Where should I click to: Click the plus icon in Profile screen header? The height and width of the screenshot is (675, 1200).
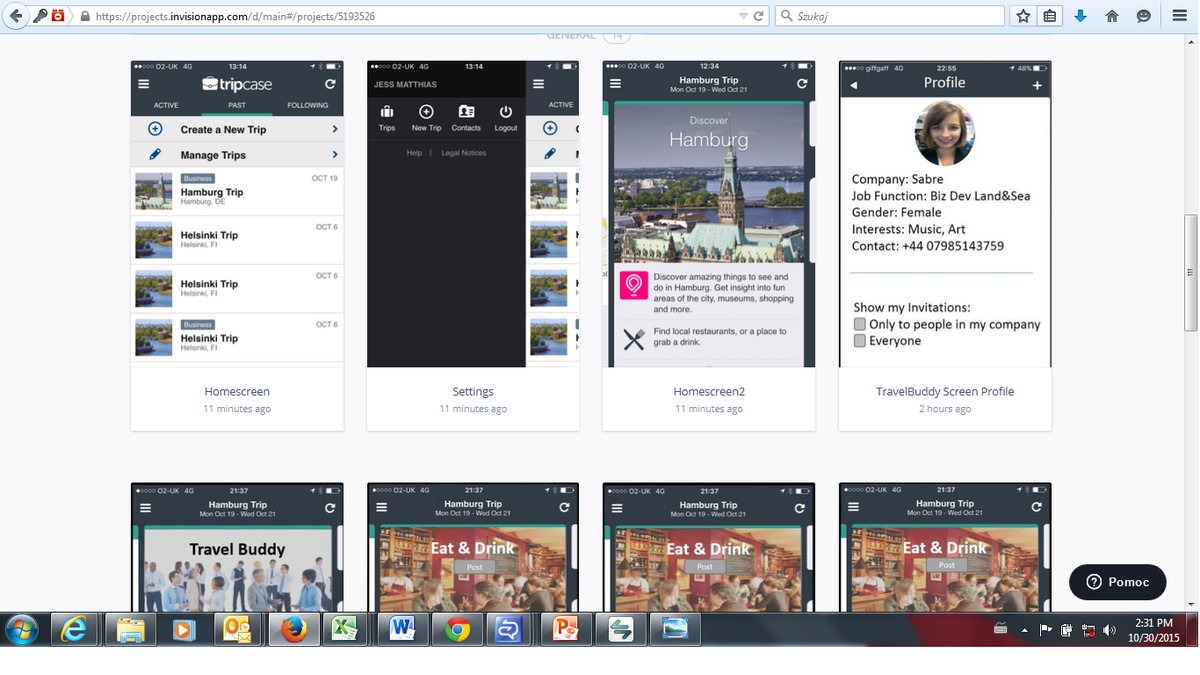coord(1037,86)
